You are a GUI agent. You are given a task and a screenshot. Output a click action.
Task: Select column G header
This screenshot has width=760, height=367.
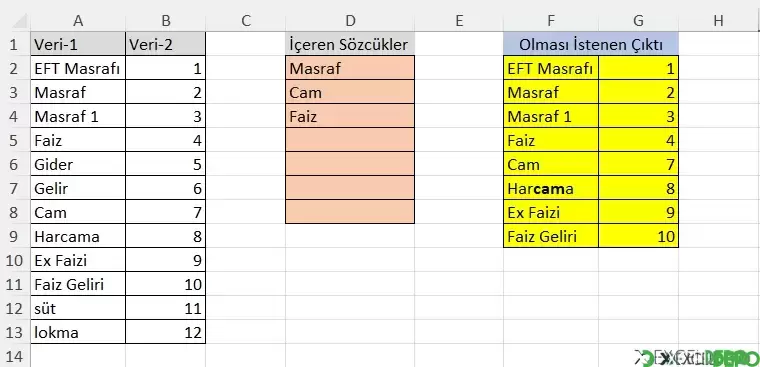[x=638, y=20]
